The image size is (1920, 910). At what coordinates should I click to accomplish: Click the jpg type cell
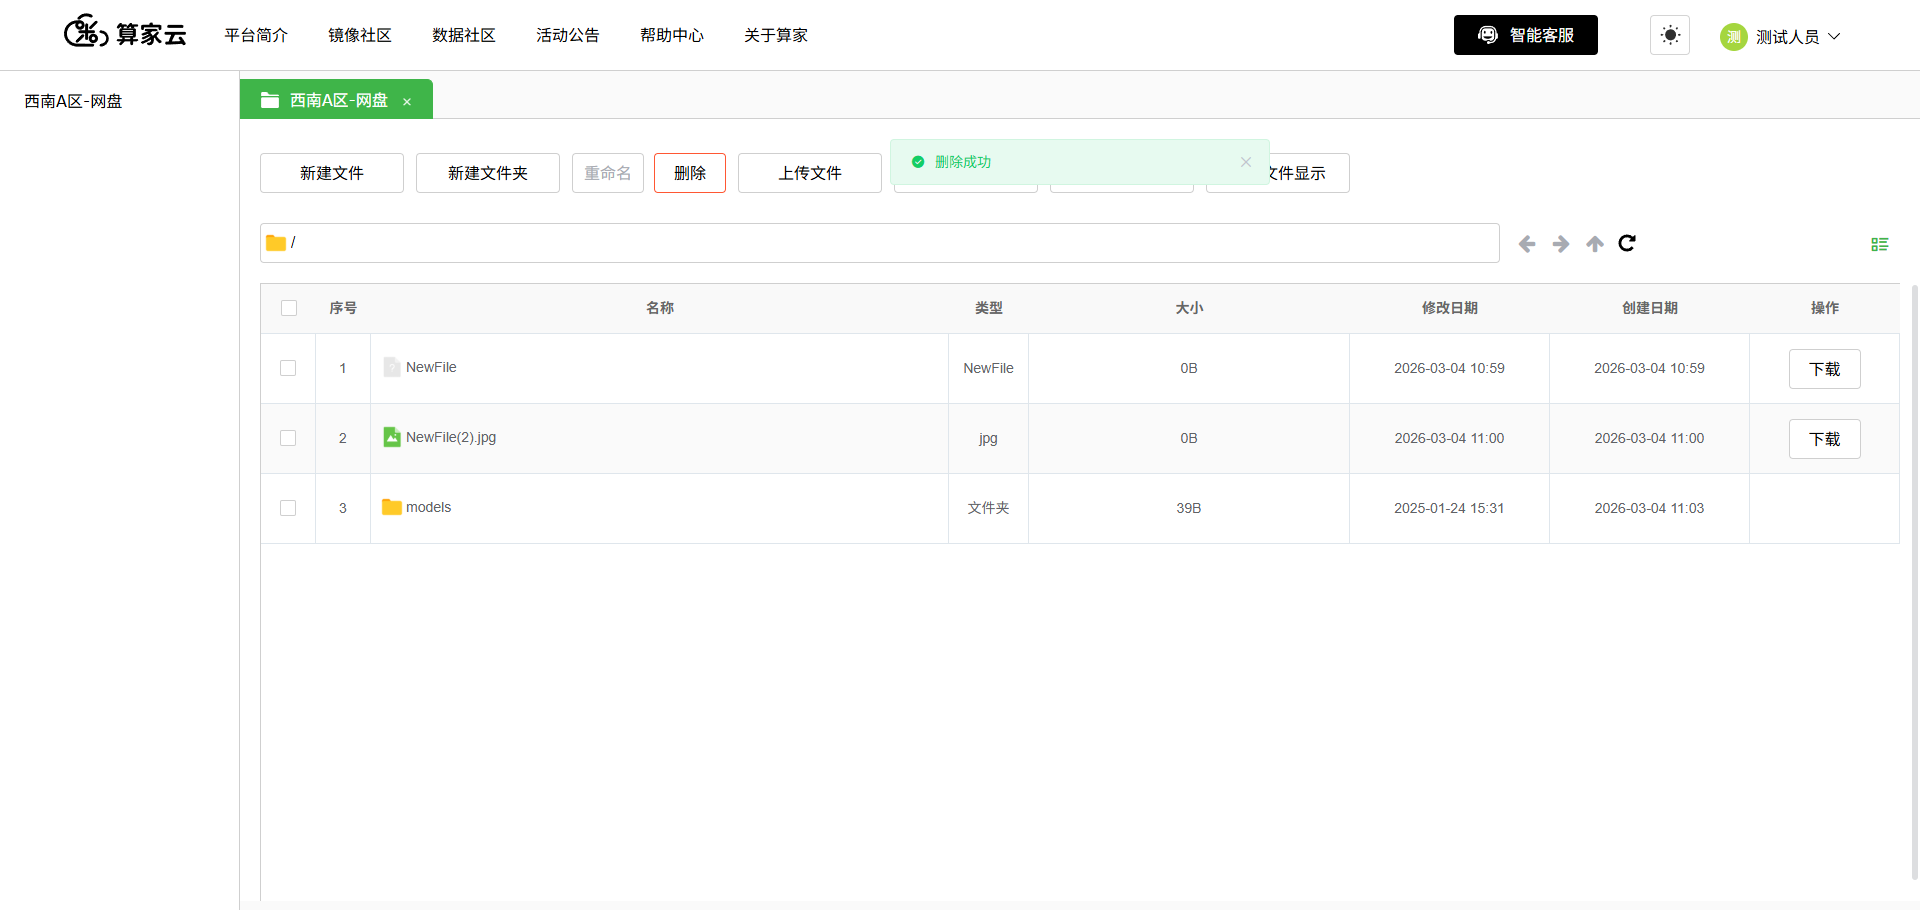tap(989, 438)
